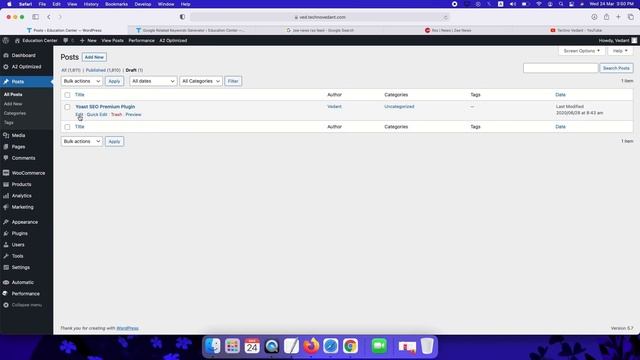The image size is (640, 360).
Task: Tick the select-all checkbox in table header
Action: pos(67,95)
